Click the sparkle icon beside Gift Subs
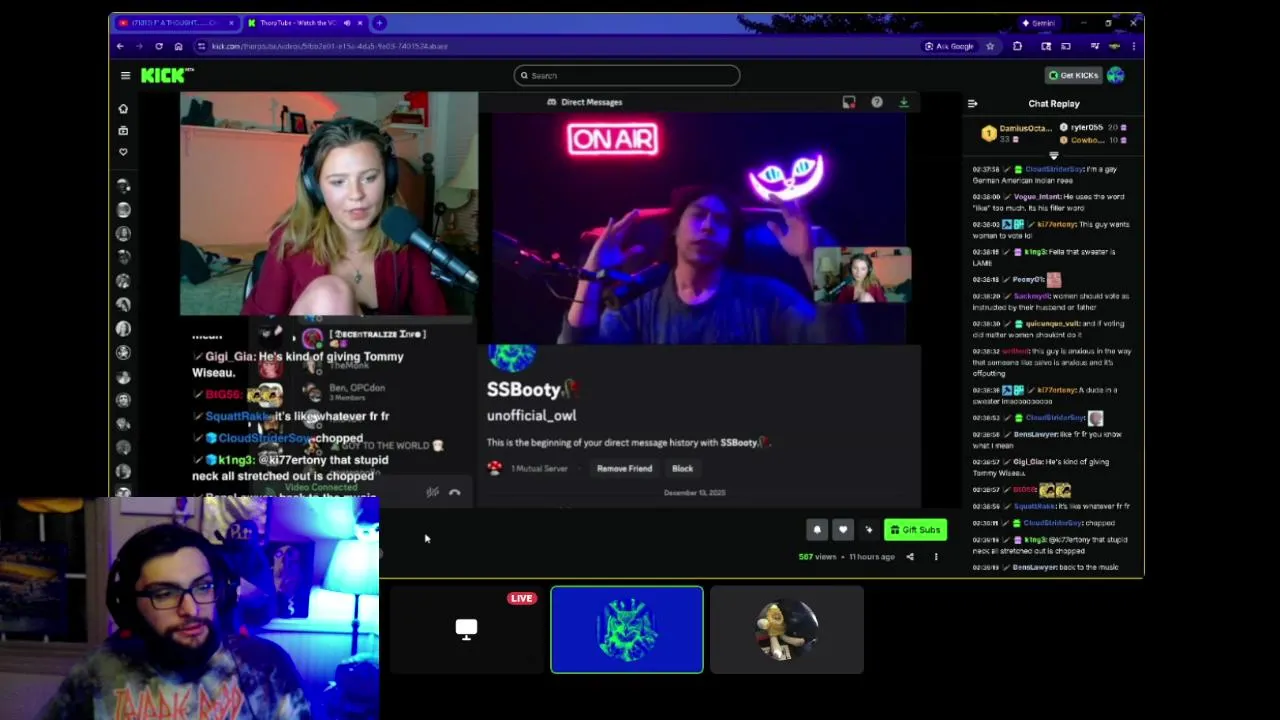Screen dimensions: 1280x720 (868, 530)
